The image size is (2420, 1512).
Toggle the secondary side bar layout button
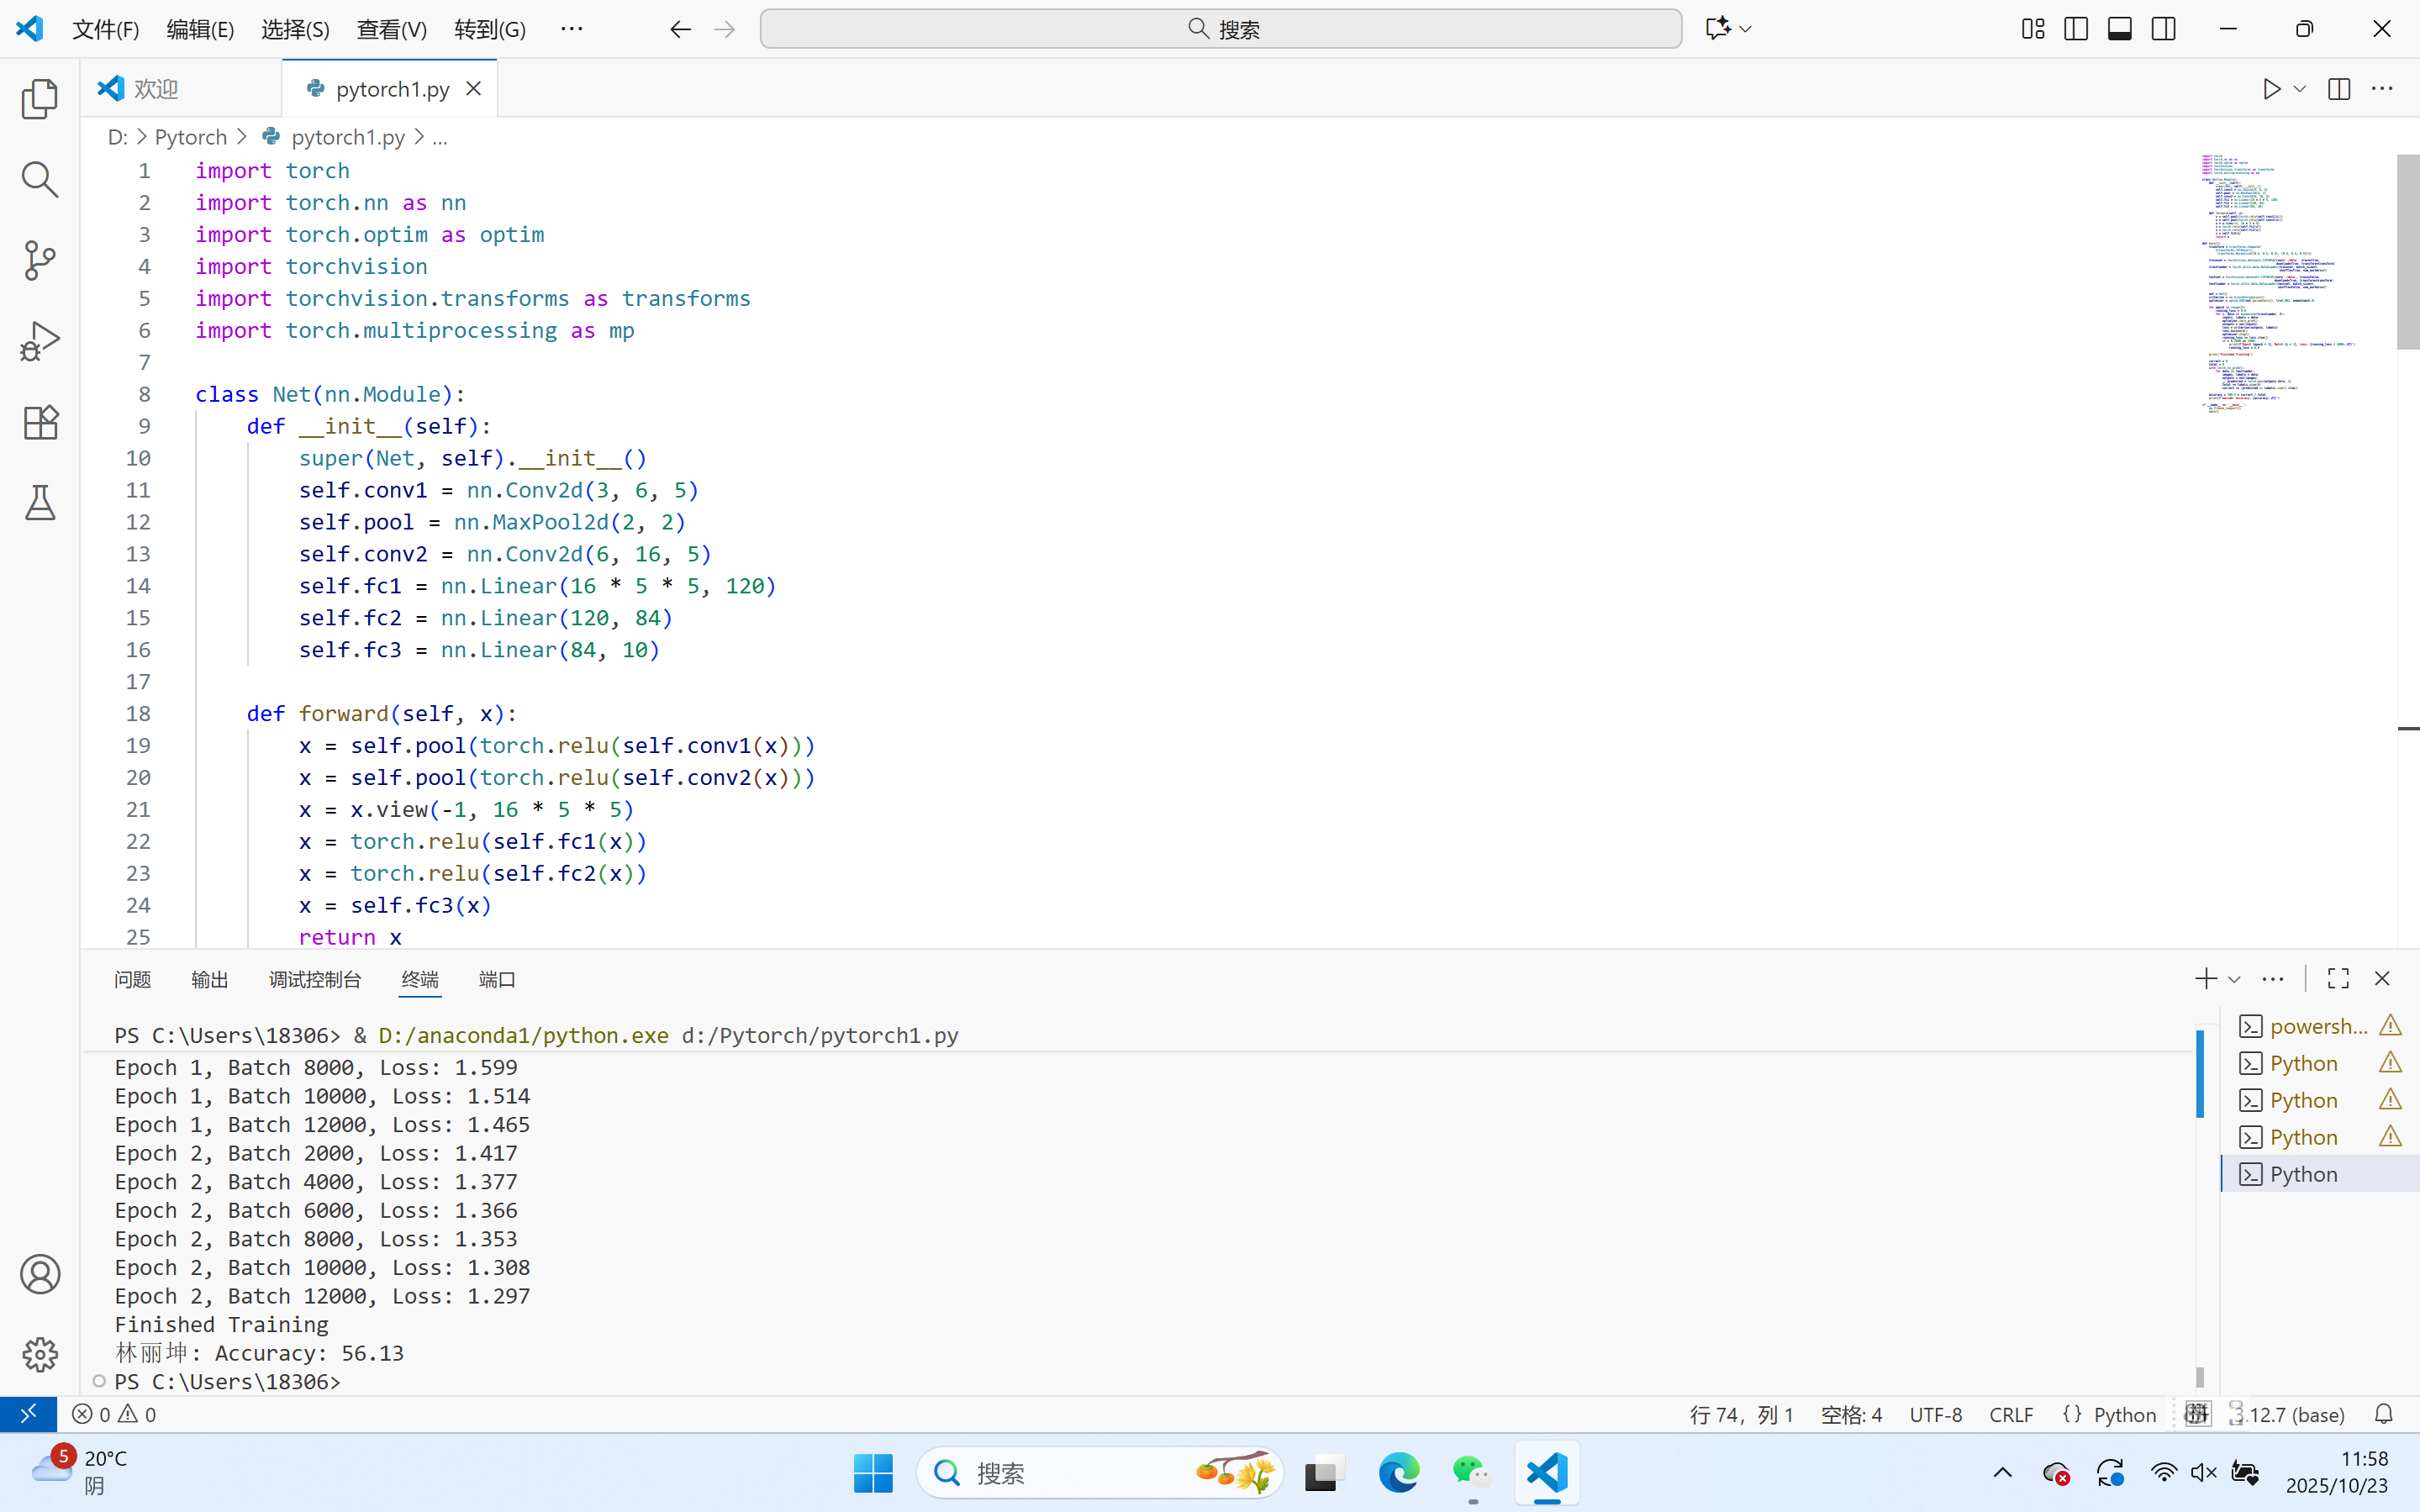(x=2163, y=29)
